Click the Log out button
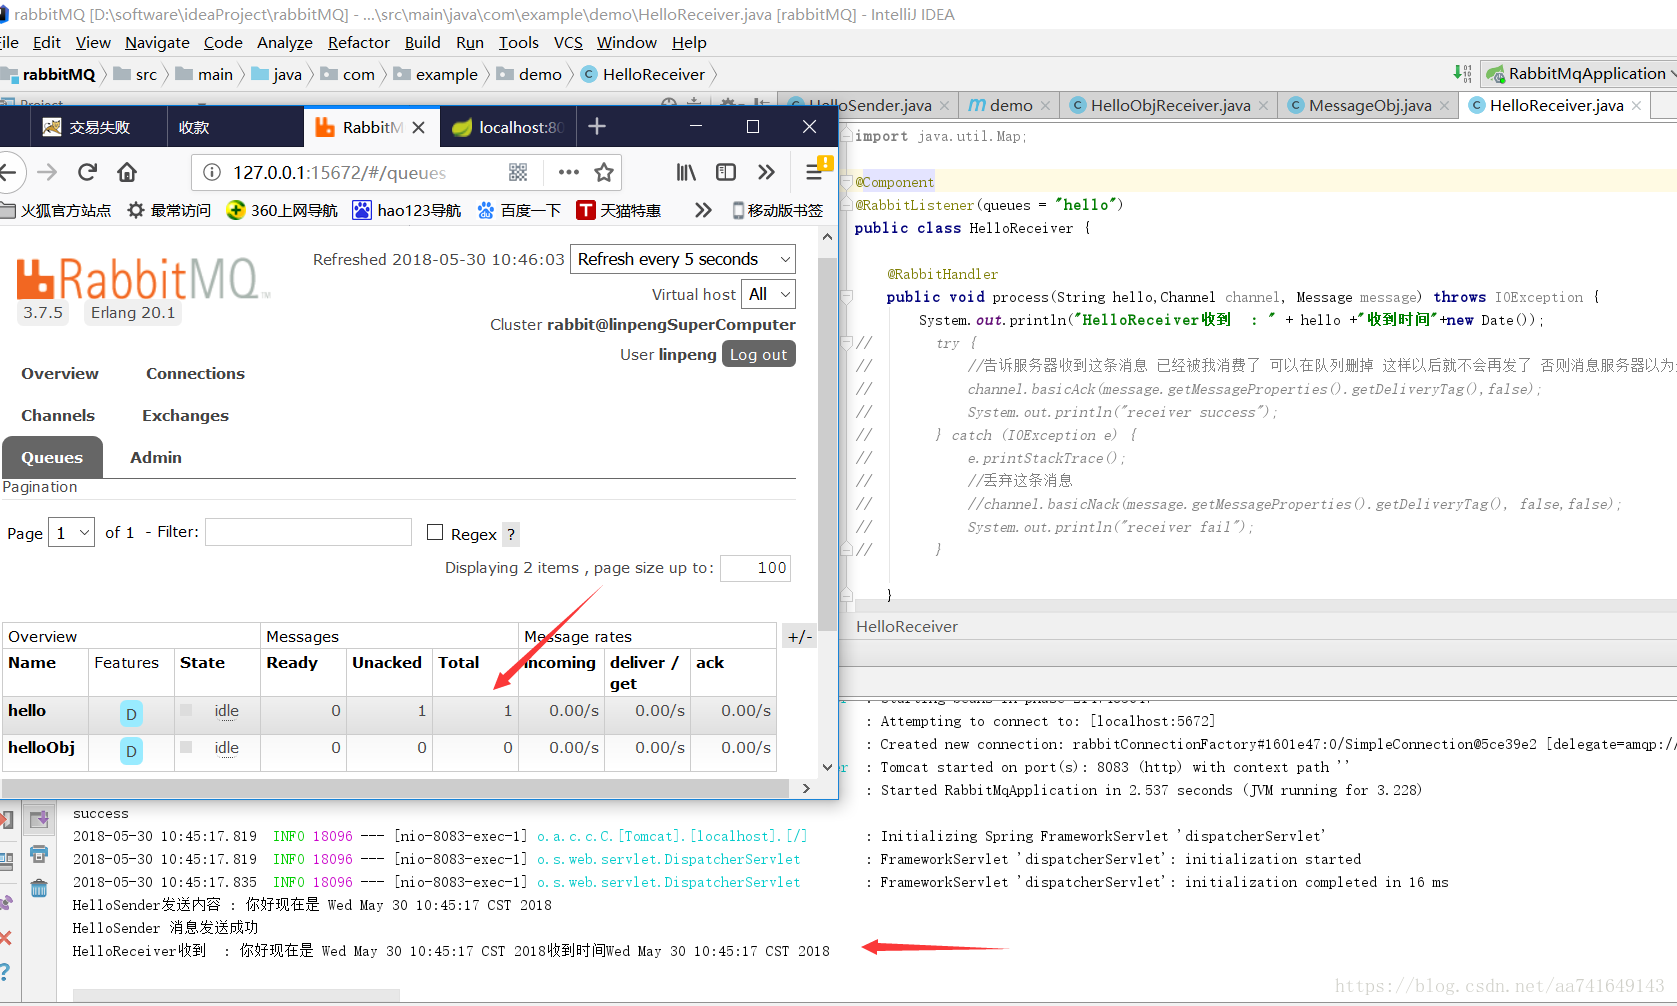This screenshot has width=1677, height=1006. [x=758, y=353]
